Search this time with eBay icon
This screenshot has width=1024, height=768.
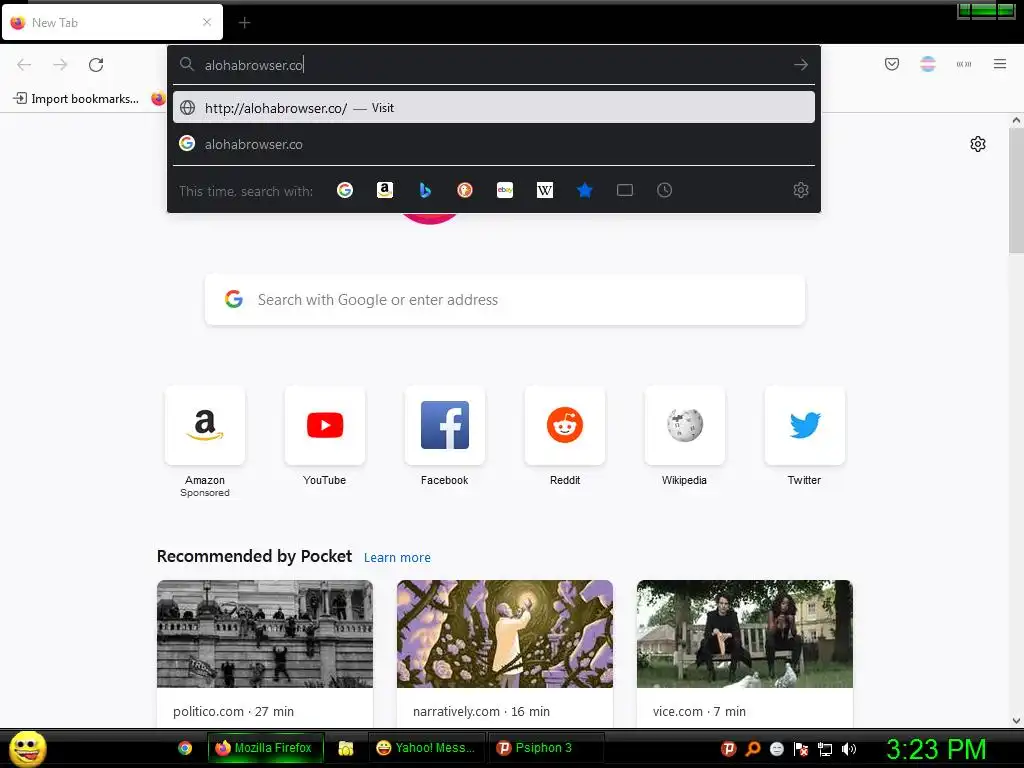(x=505, y=190)
